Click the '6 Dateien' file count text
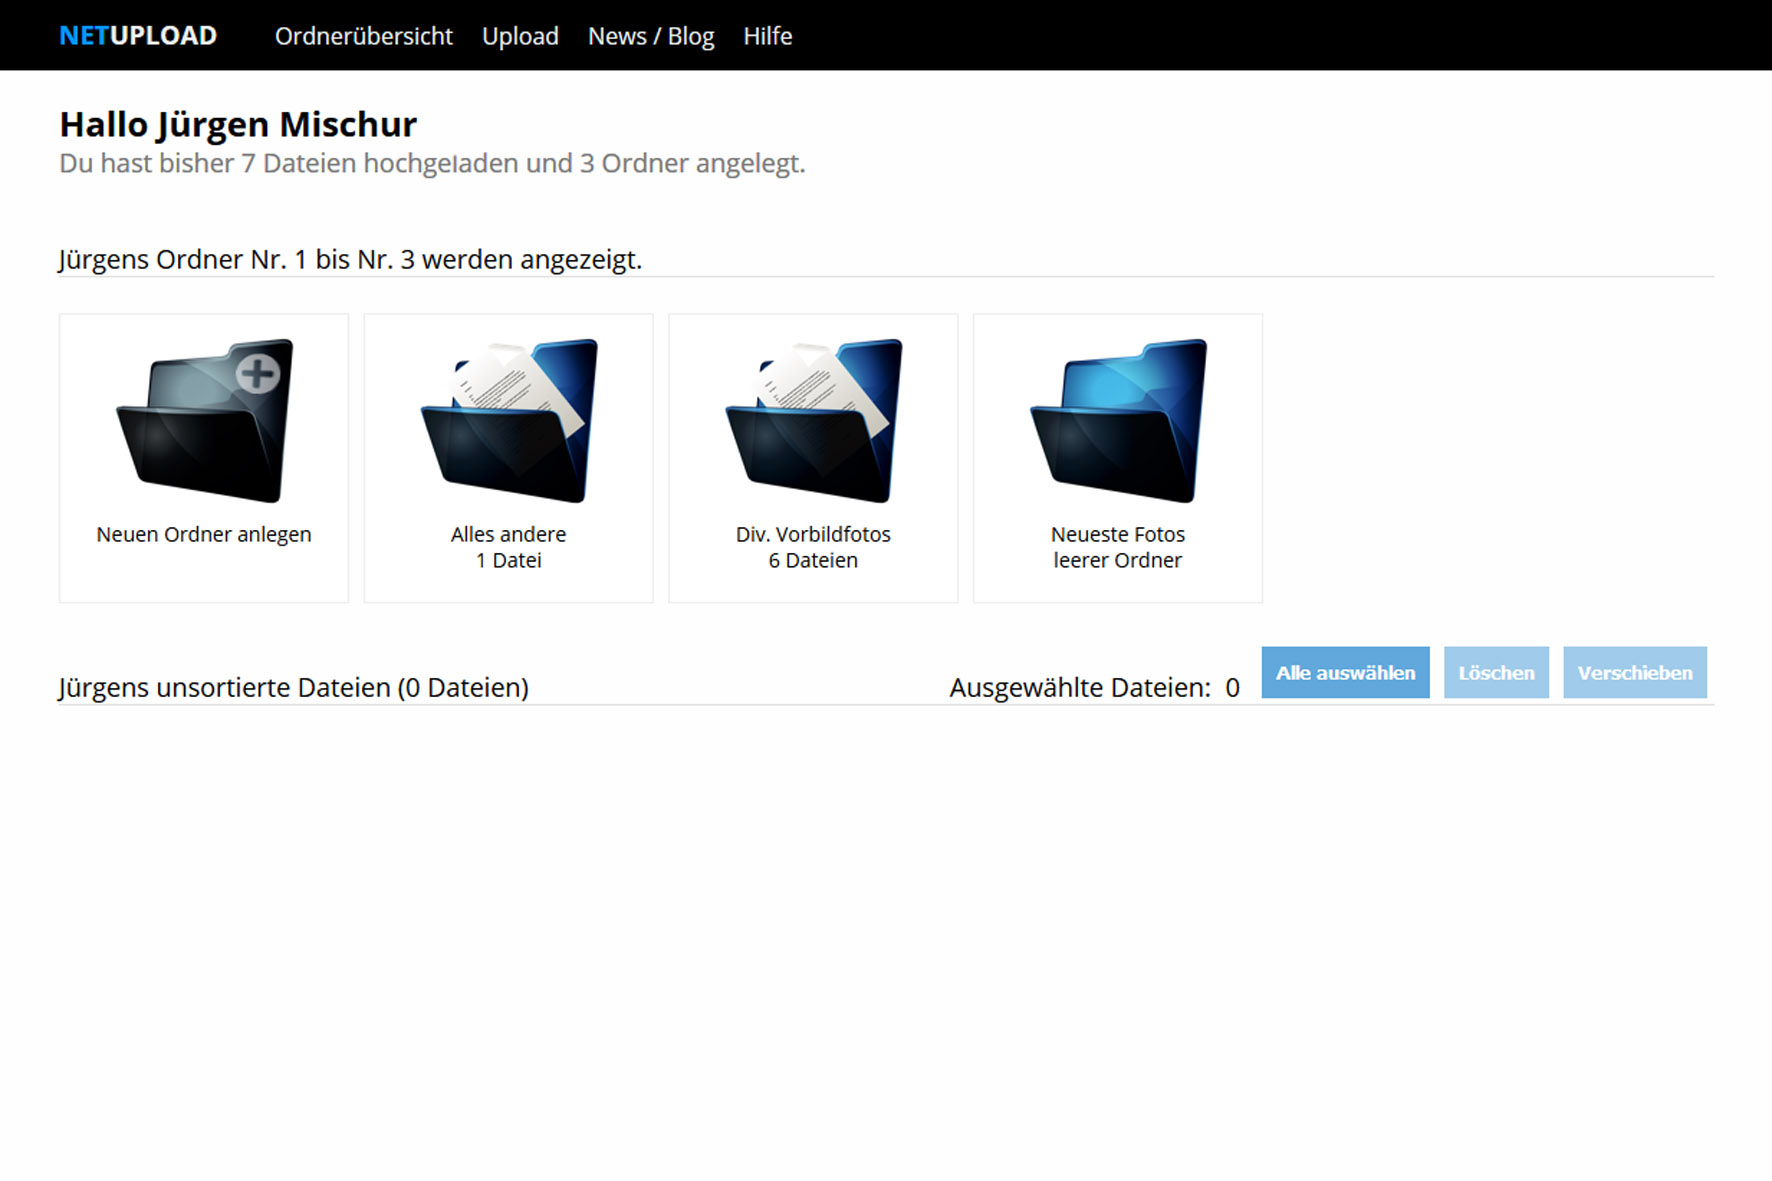Image resolution: width=1772 pixels, height=1181 pixels. tap(813, 561)
